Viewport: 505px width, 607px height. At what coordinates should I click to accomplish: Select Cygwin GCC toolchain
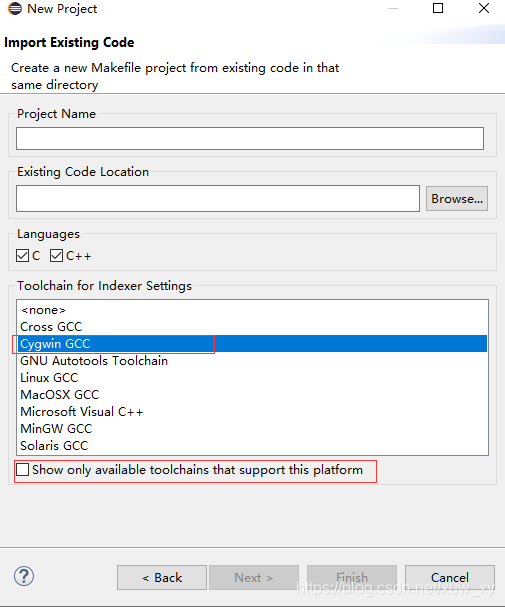coord(252,344)
